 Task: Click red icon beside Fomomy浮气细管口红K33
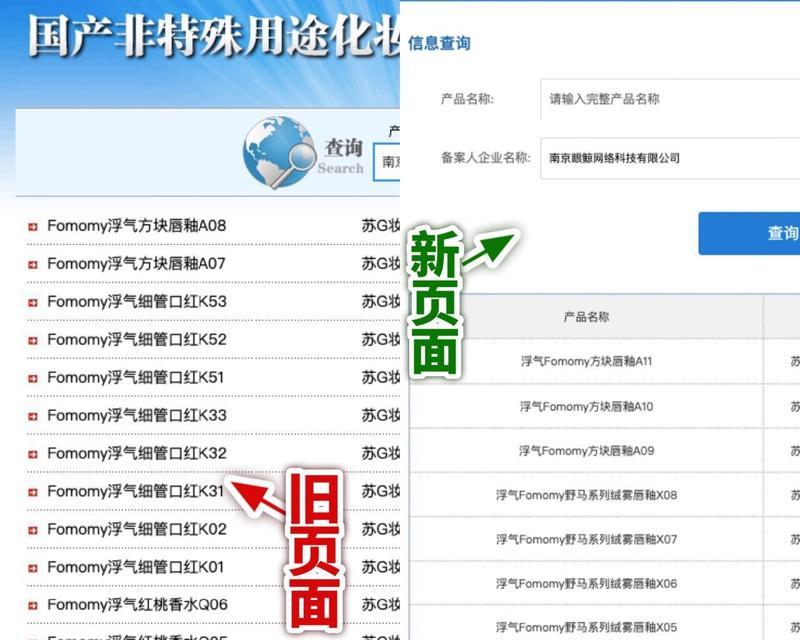[33, 416]
